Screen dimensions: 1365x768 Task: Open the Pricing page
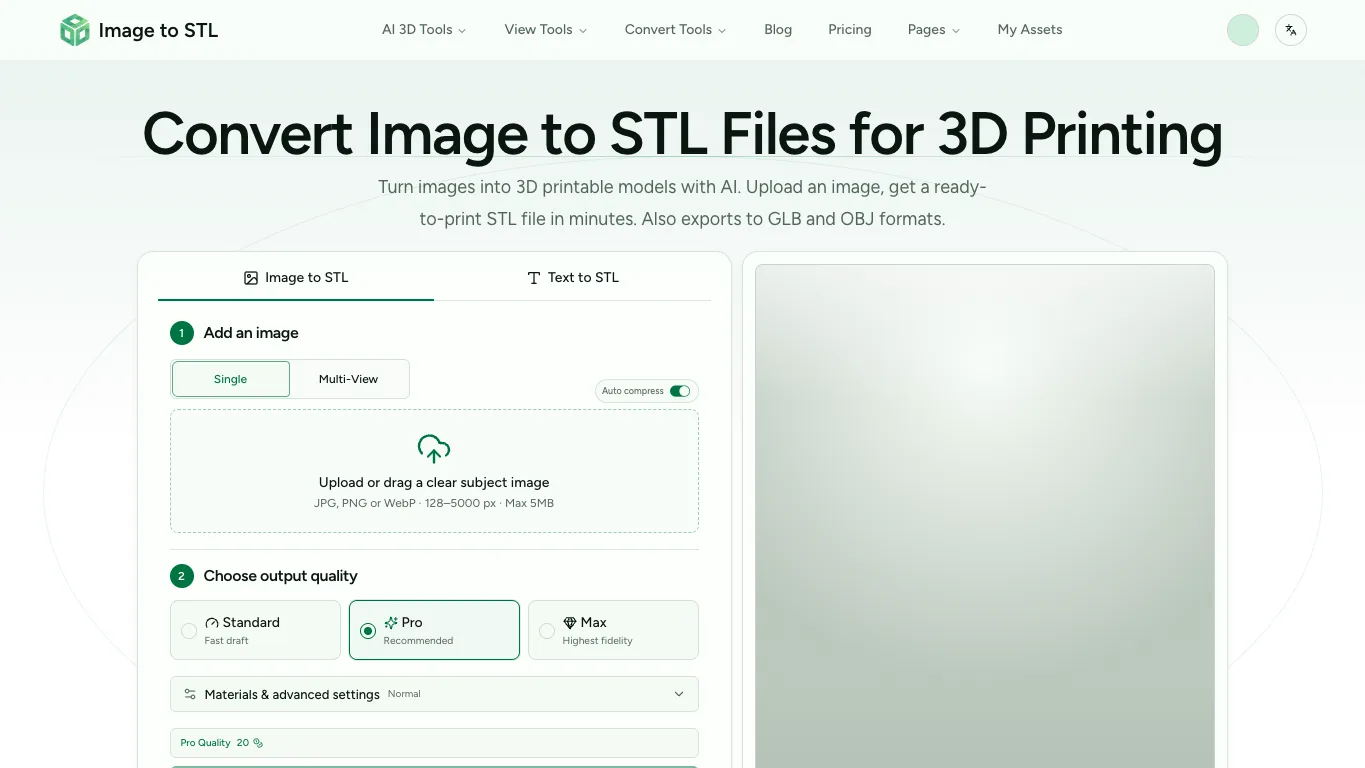click(x=850, y=30)
